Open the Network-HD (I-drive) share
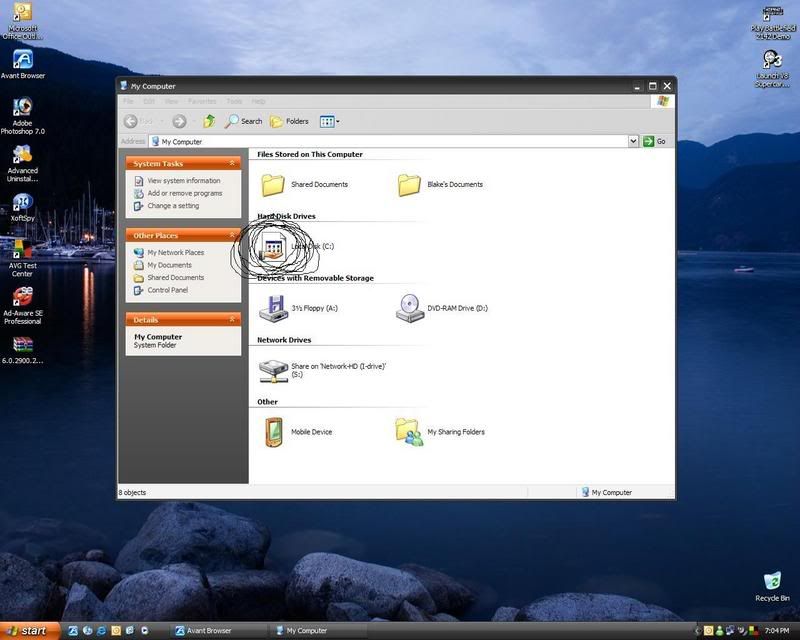This screenshot has width=800, height=640. pyautogui.click(x=273, y=370)
